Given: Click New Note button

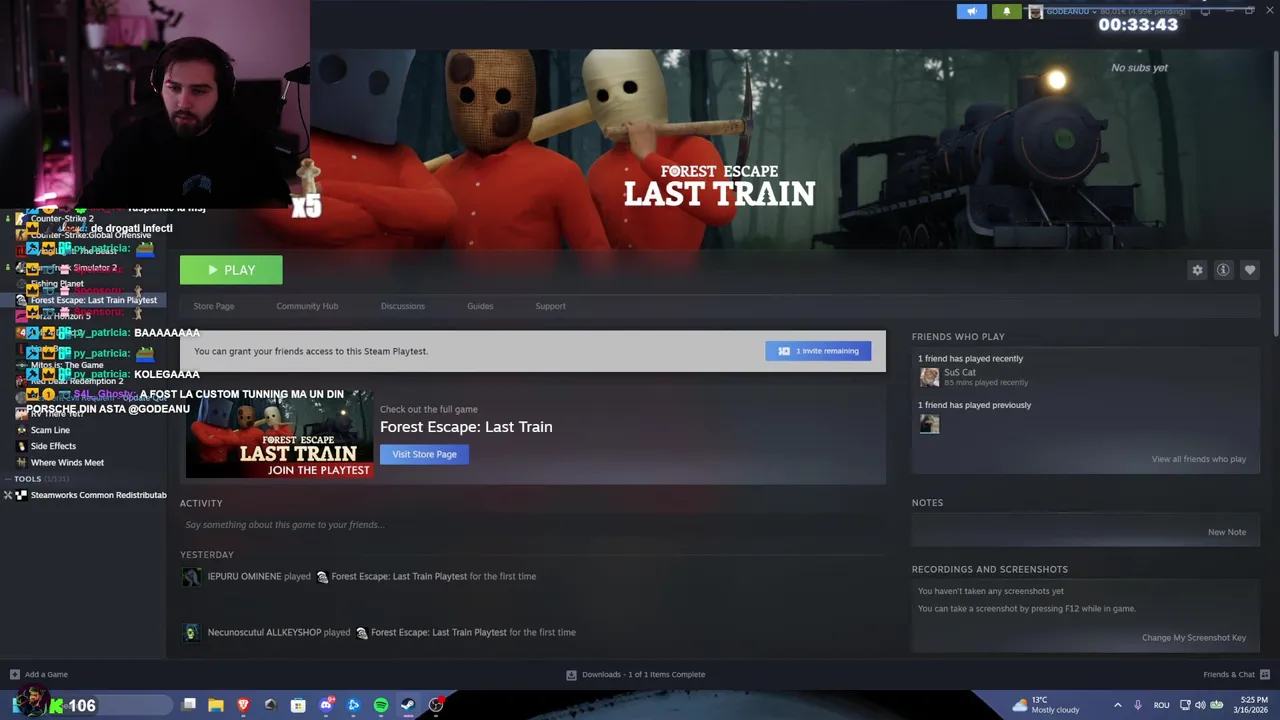Looking at the screenshot, I should (x=1226, y=532).
